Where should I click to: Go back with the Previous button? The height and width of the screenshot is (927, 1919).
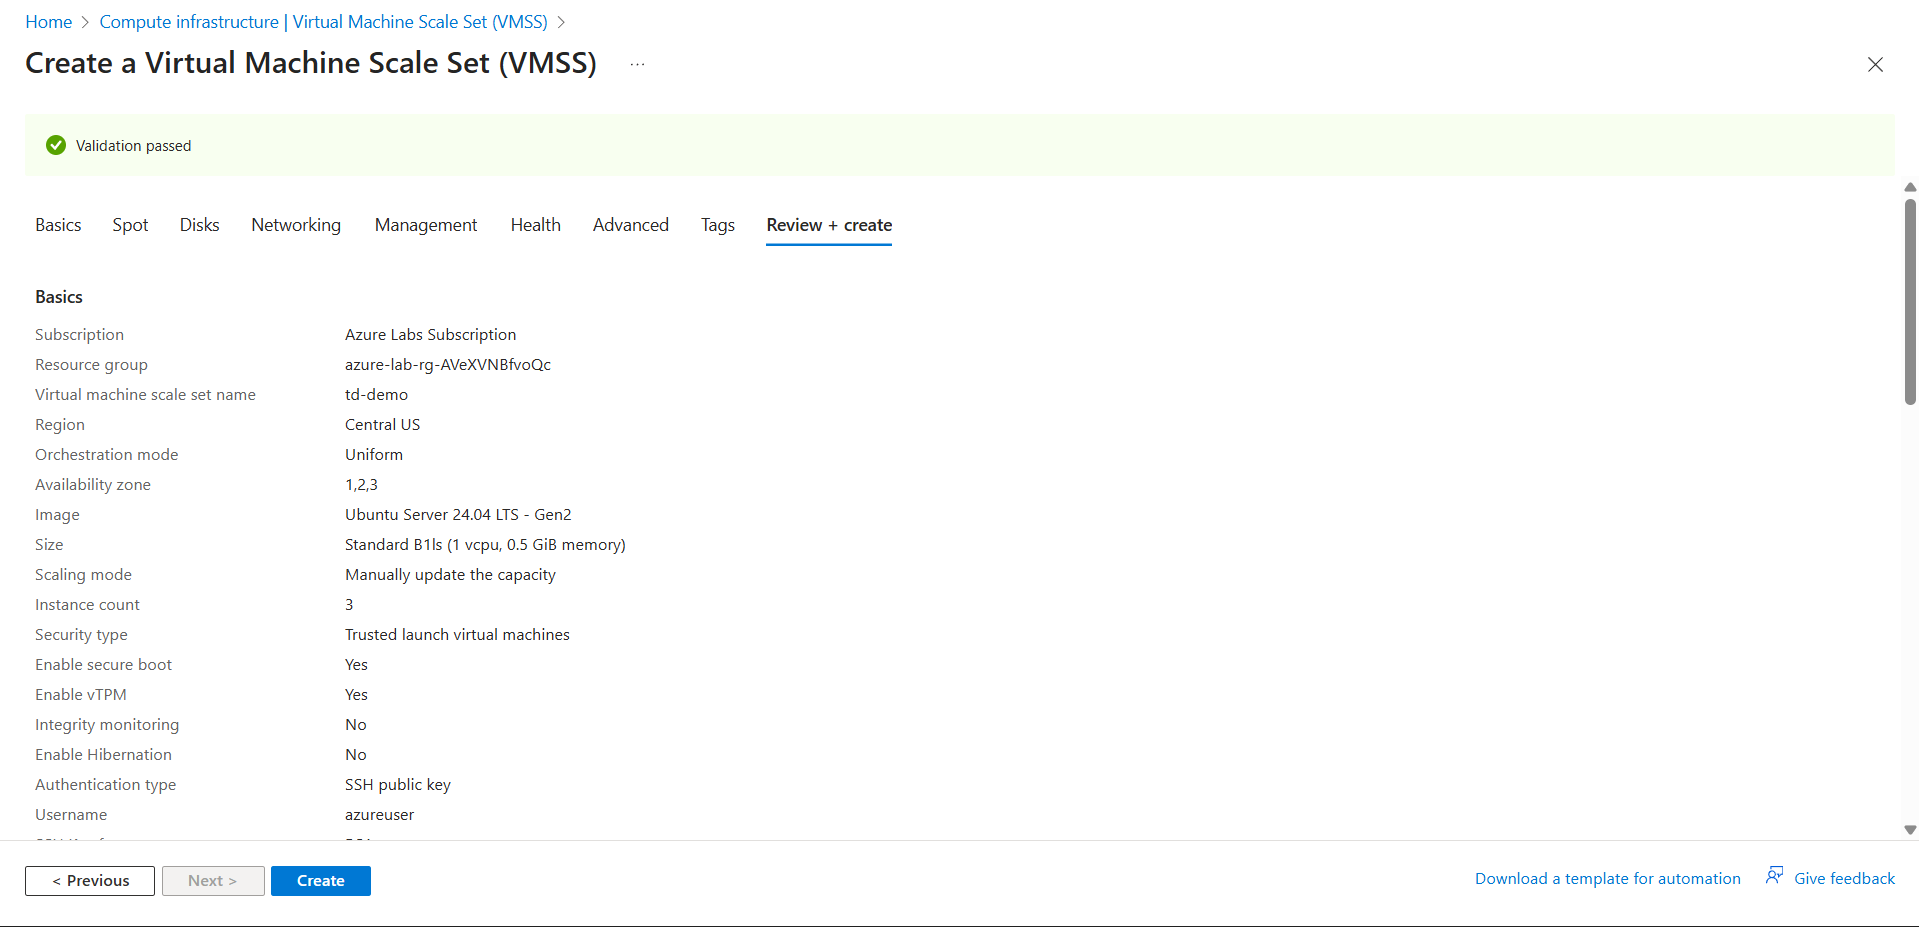pos(90,881)
